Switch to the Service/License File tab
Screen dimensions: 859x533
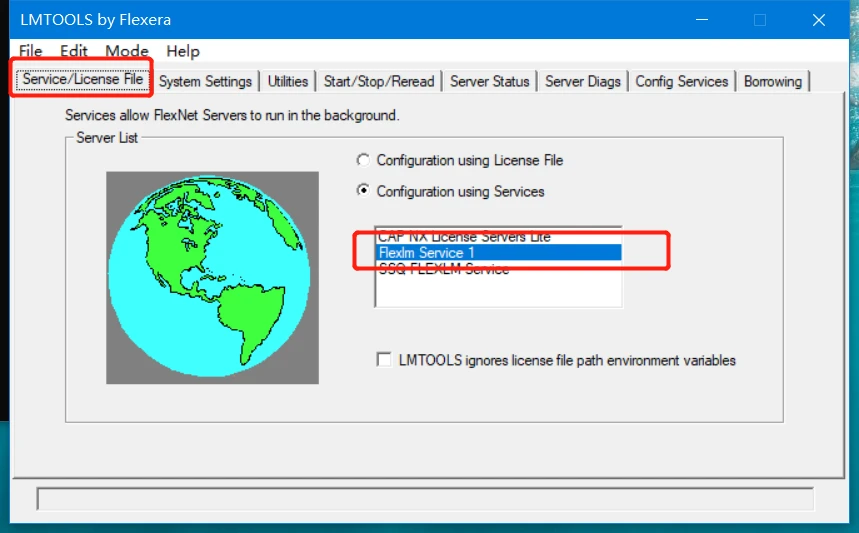(x=82, y=79)
